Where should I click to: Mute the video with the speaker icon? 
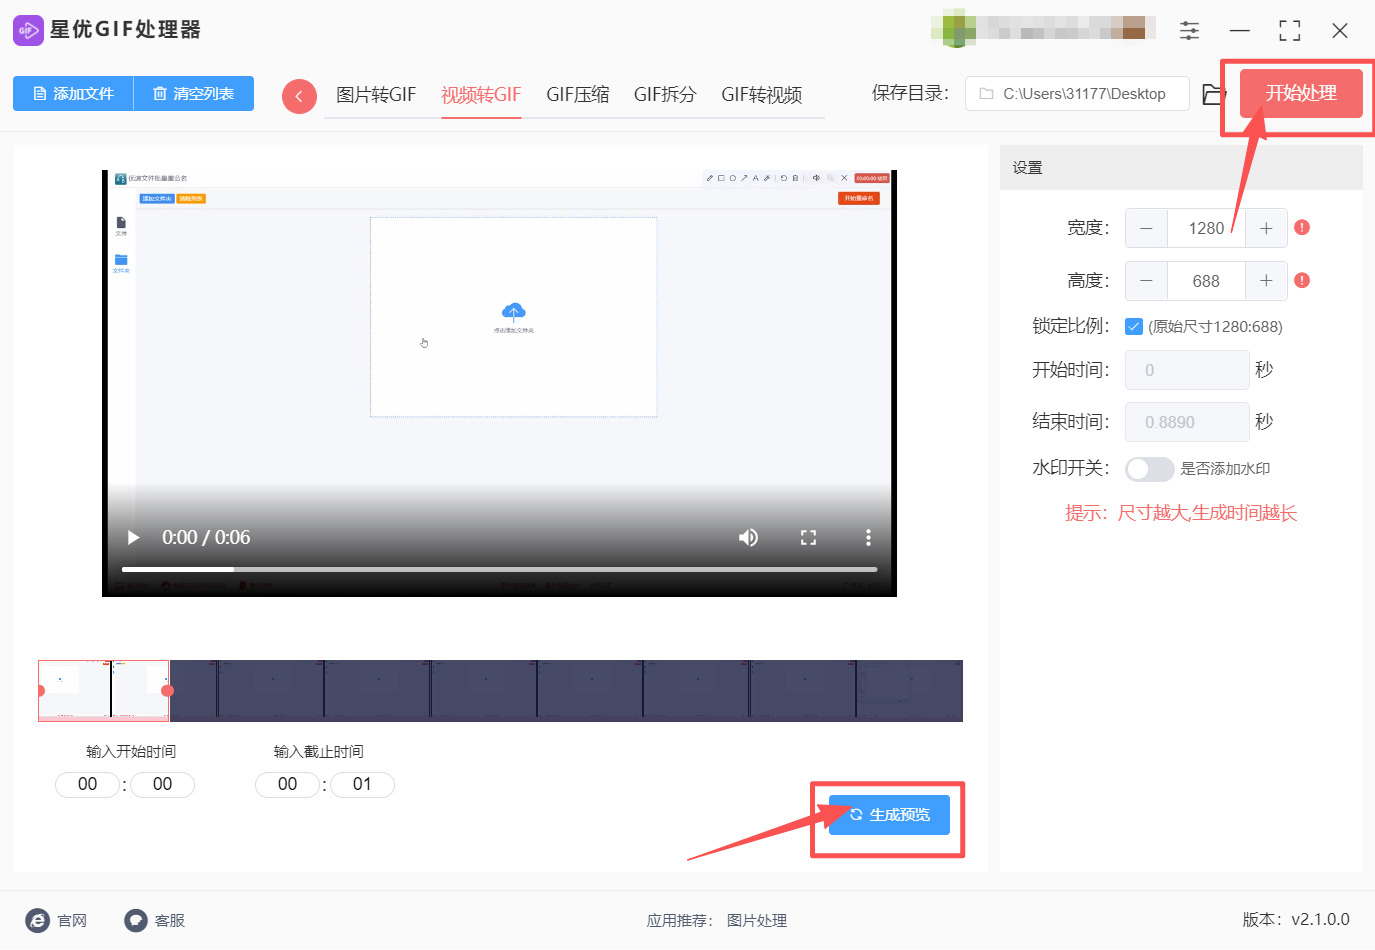tap(748, 537)
